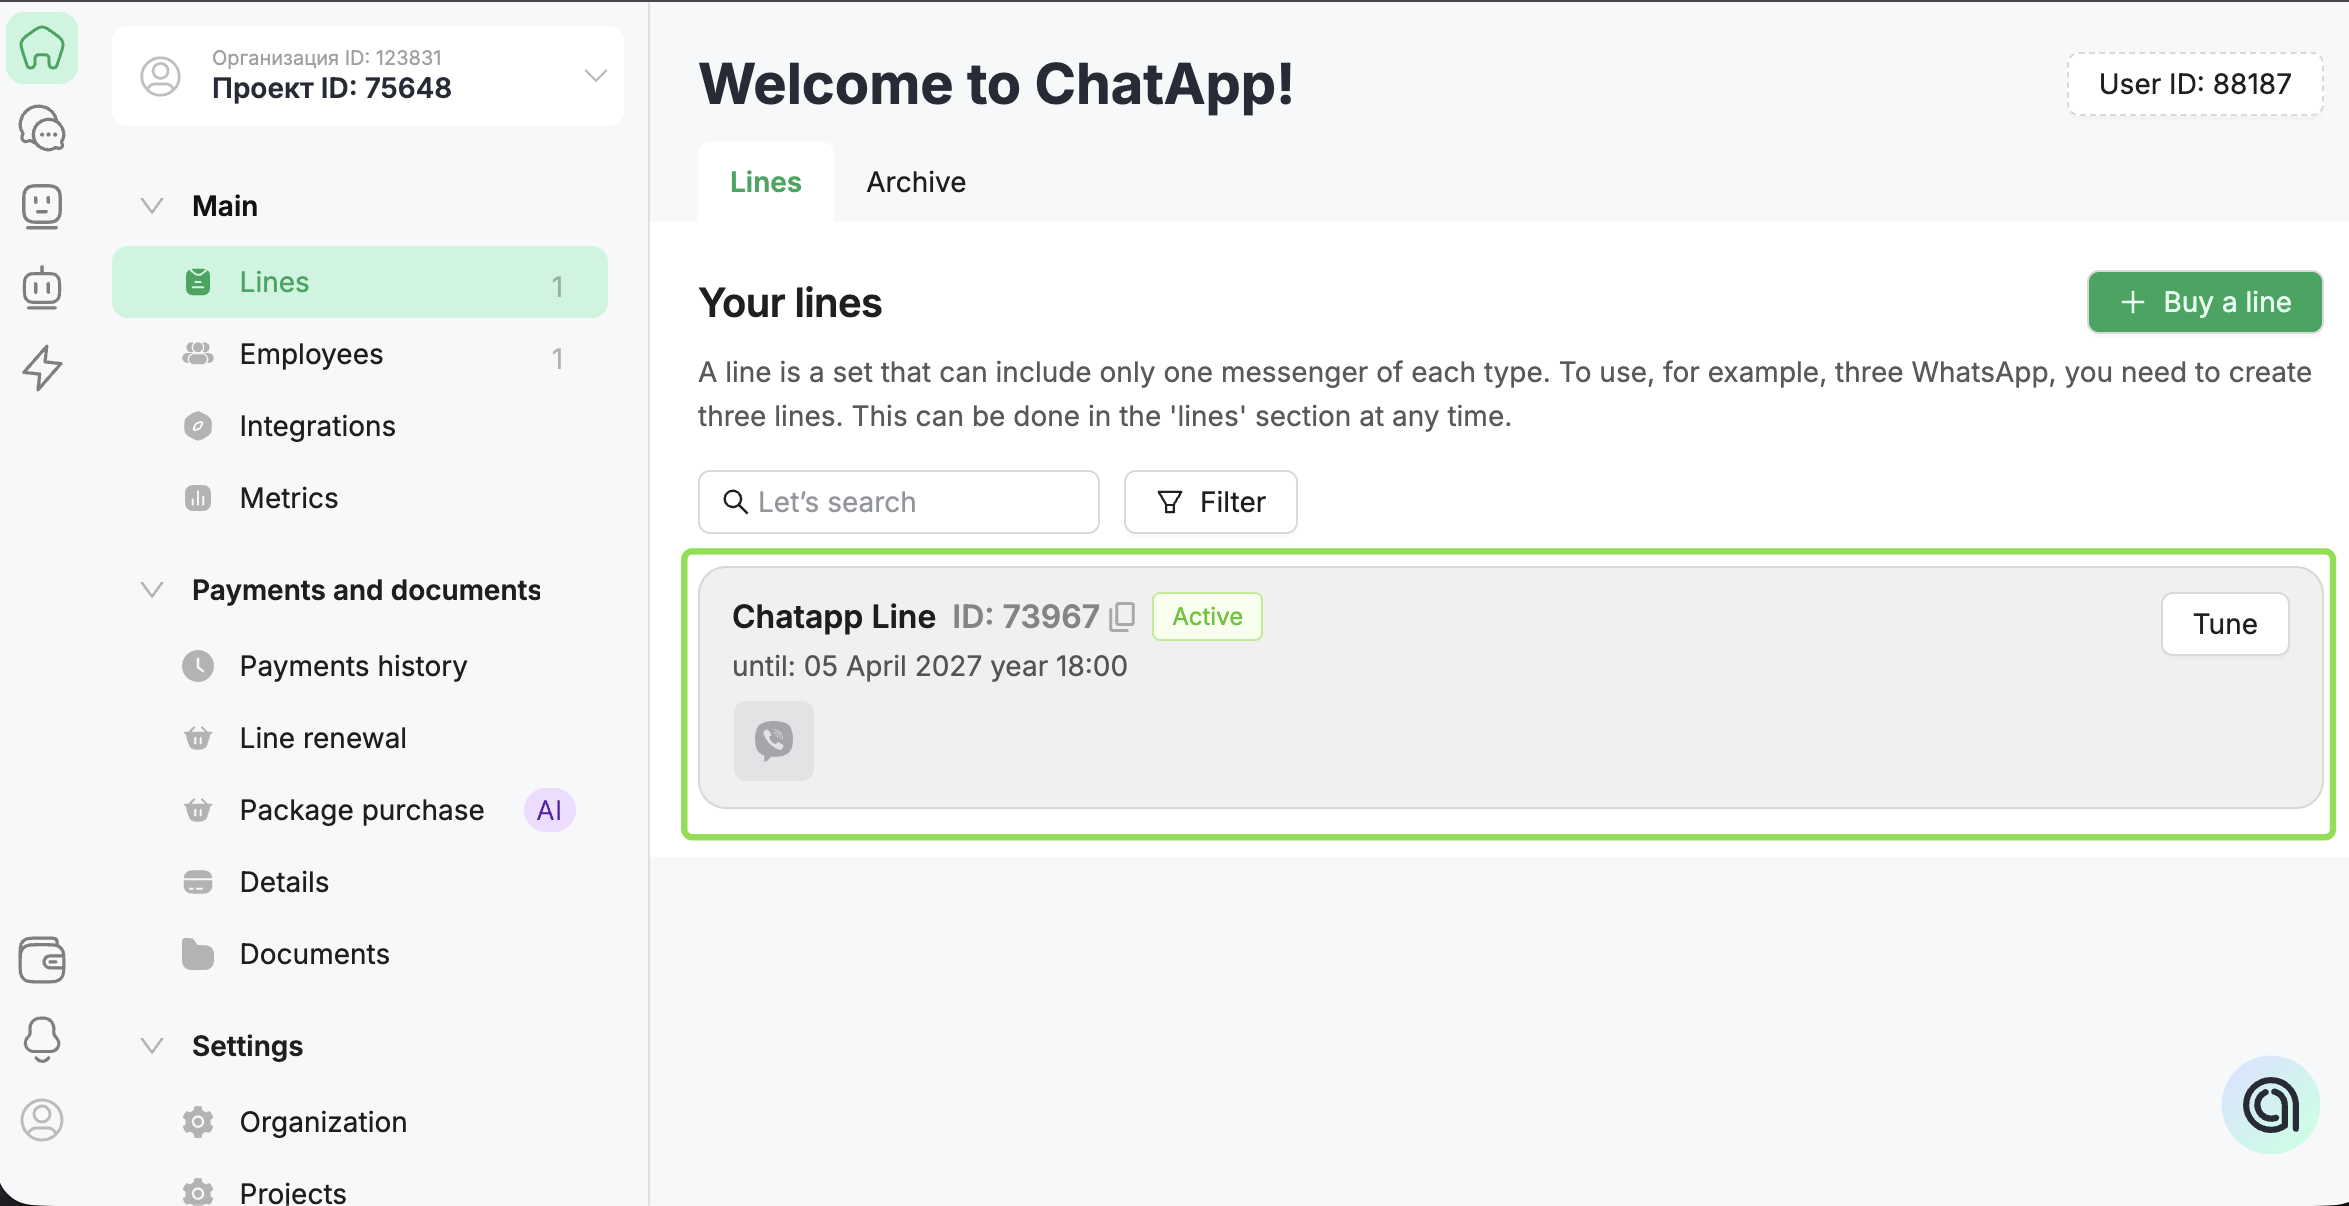Open the user profile icon at bottom
The height and width of the screenshot is (1206, 2349).
pyautogui.click(x=42, y=1120)
